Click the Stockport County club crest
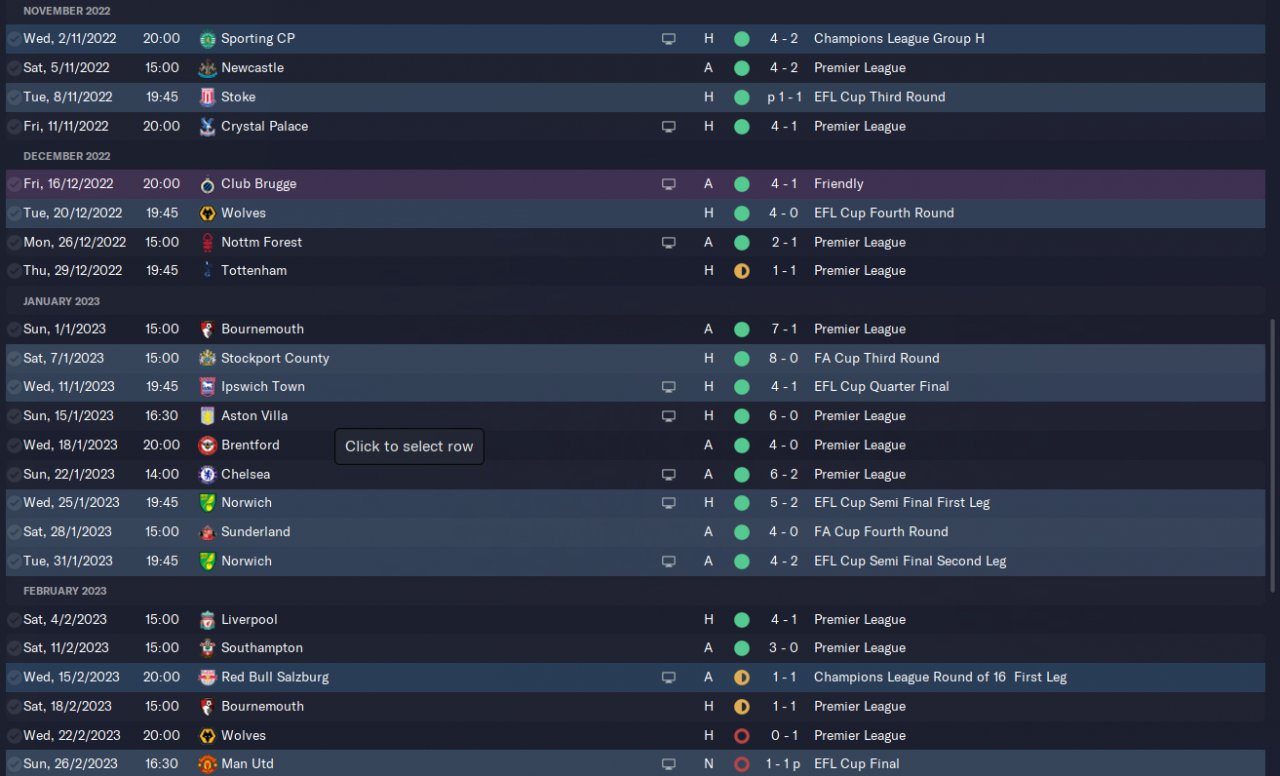1280x776 pixels. [207, 358]
